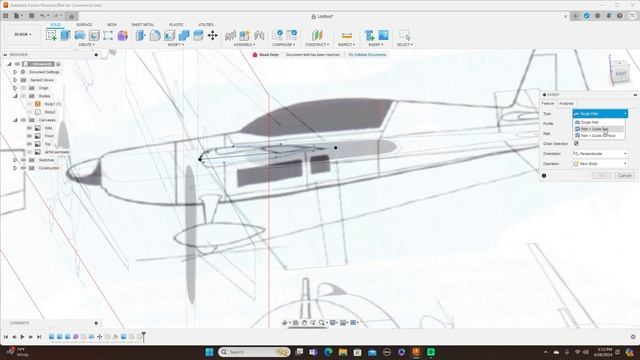The width and height of the screenshot is (640, 360).
Task: Open the Orientation Perpendicular dropdown
Action: tap(600, 153)
